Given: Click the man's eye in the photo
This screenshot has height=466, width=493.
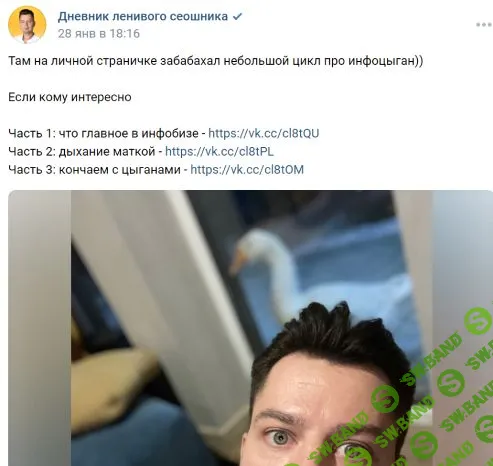Looking at the screenshot, I should 281,438.
